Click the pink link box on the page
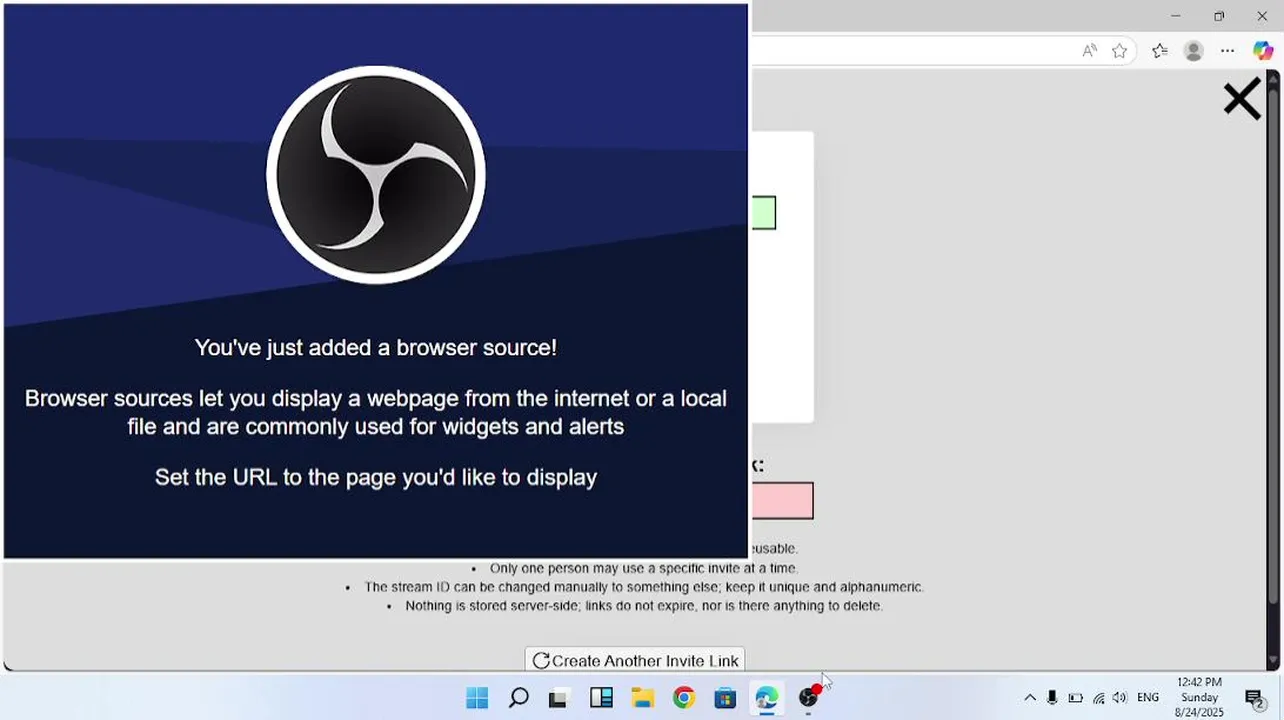The height and width of the screenshot is (720, 1284). coord(783,501)
